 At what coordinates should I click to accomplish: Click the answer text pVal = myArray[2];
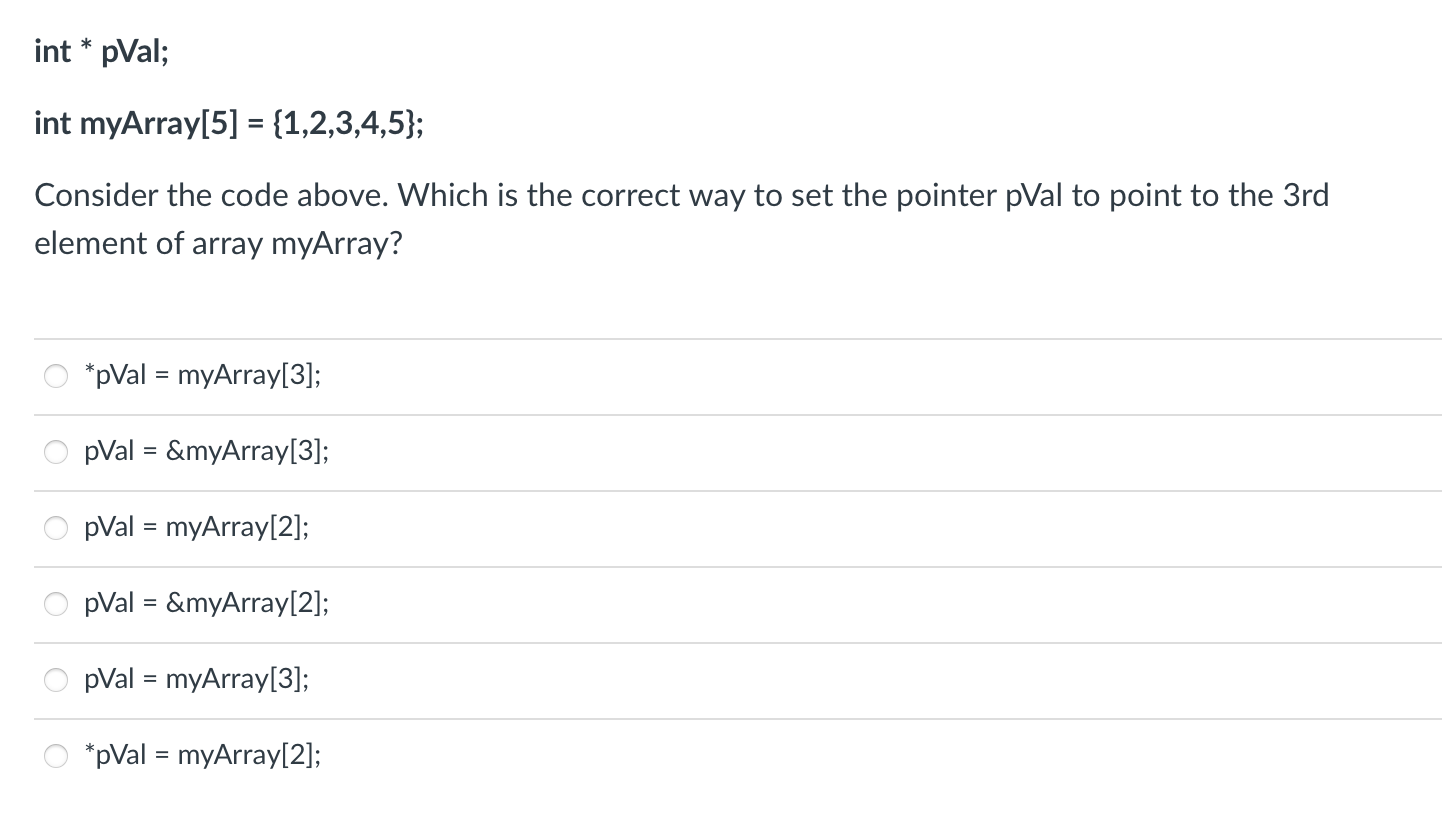coord(196,528)
